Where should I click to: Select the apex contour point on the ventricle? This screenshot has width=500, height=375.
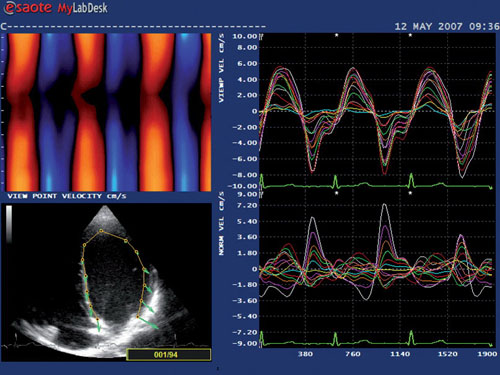coord(101,230)
